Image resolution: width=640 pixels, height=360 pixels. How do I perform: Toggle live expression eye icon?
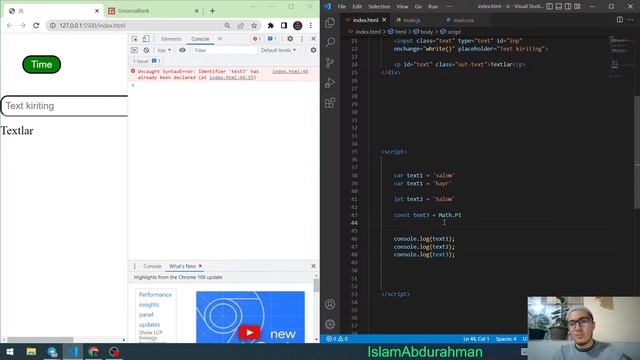pyautogui.click(x=182, y=50)
